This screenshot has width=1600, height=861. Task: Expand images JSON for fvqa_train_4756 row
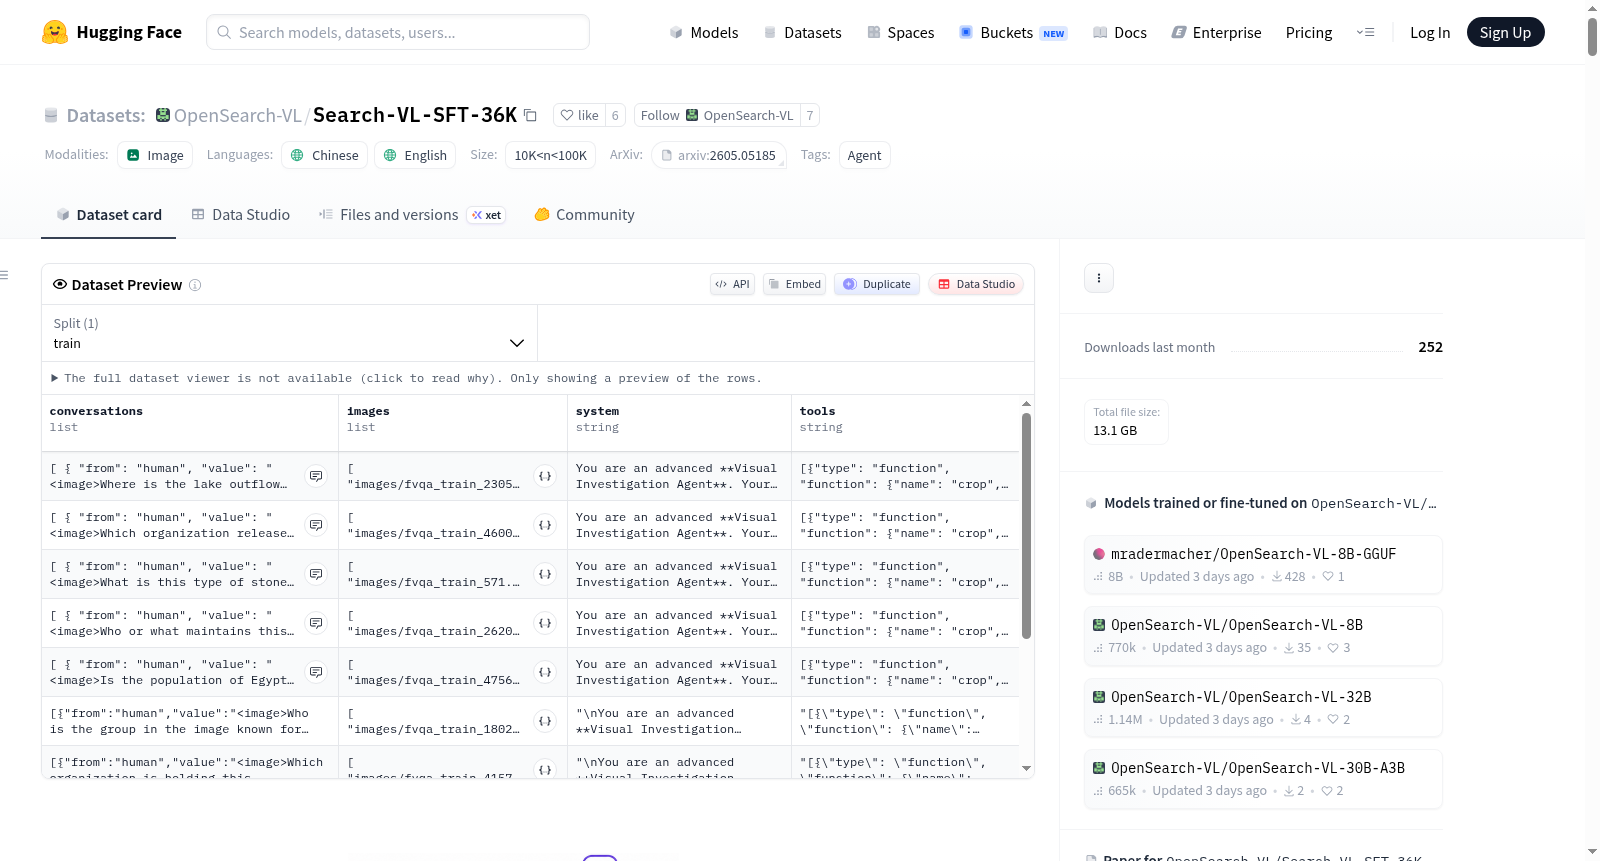click(x=545, y=672)
